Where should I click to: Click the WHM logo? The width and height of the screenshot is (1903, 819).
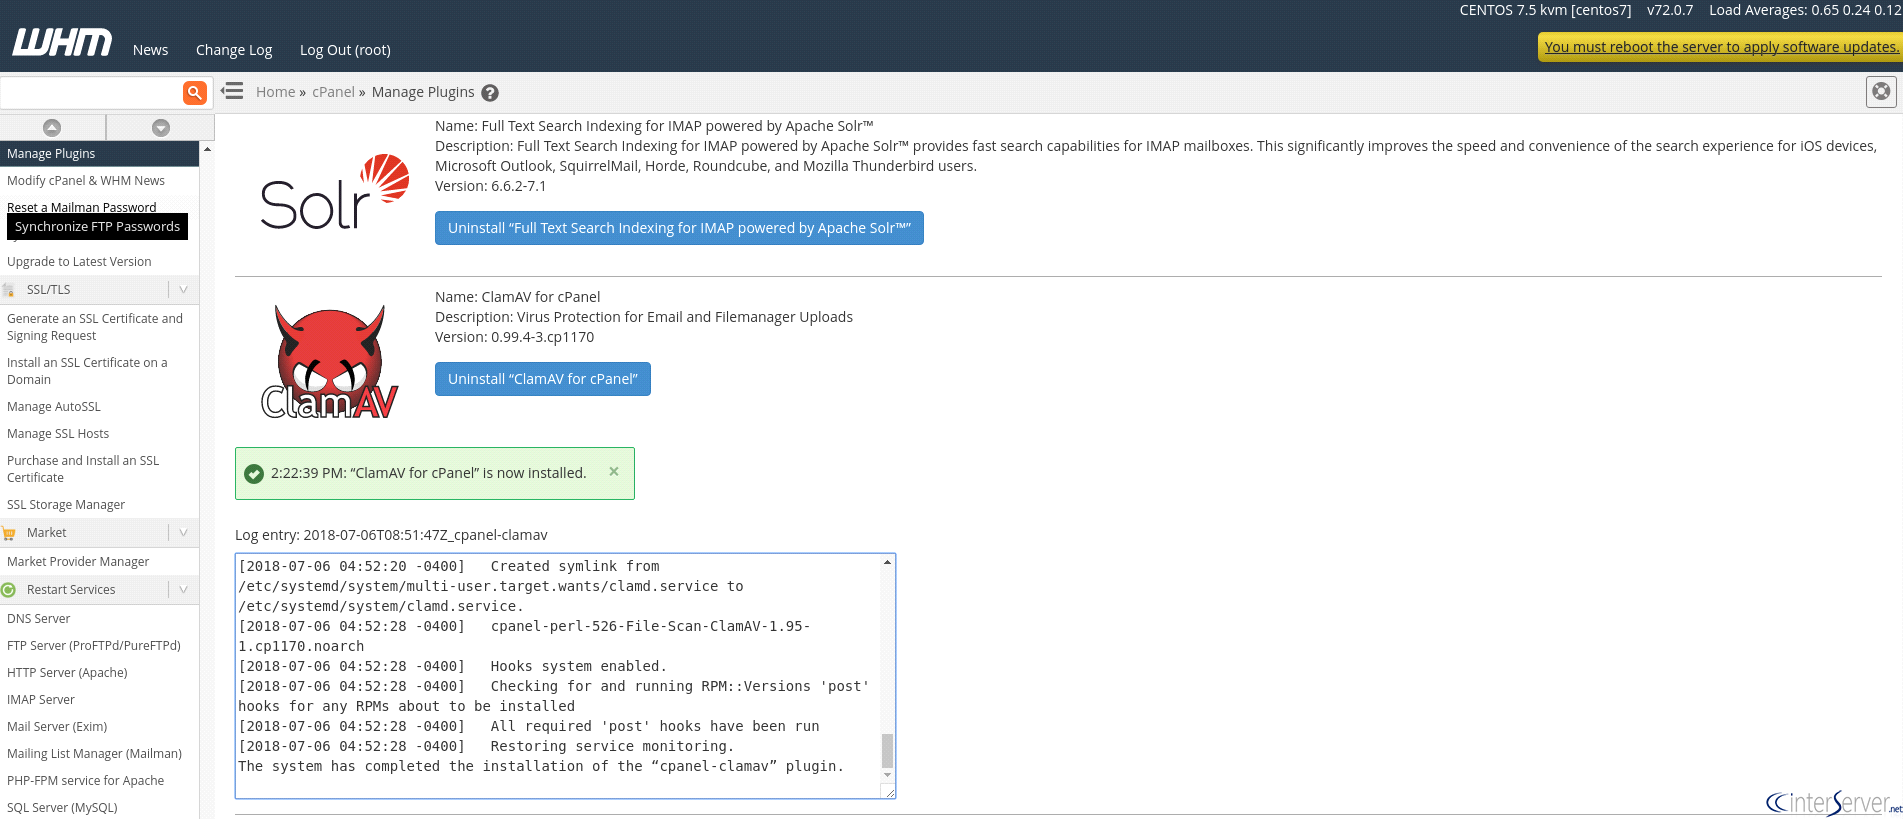62,42
